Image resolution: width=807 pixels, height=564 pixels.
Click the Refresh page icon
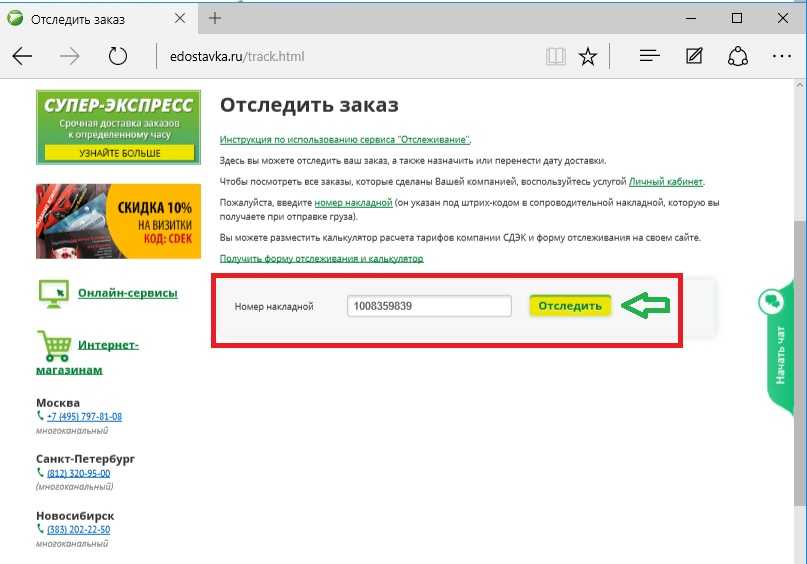click(118, 57)
